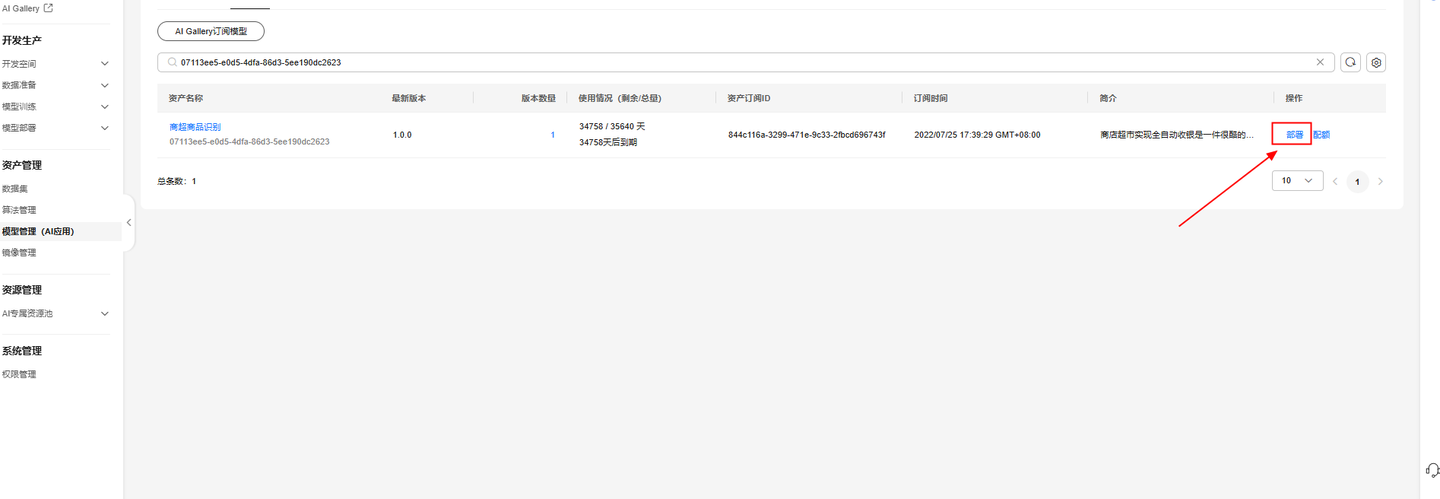The height and width of the screenshot is (499, 1440).
Task: Expand the 数据准备 menu
Action: 105,85
